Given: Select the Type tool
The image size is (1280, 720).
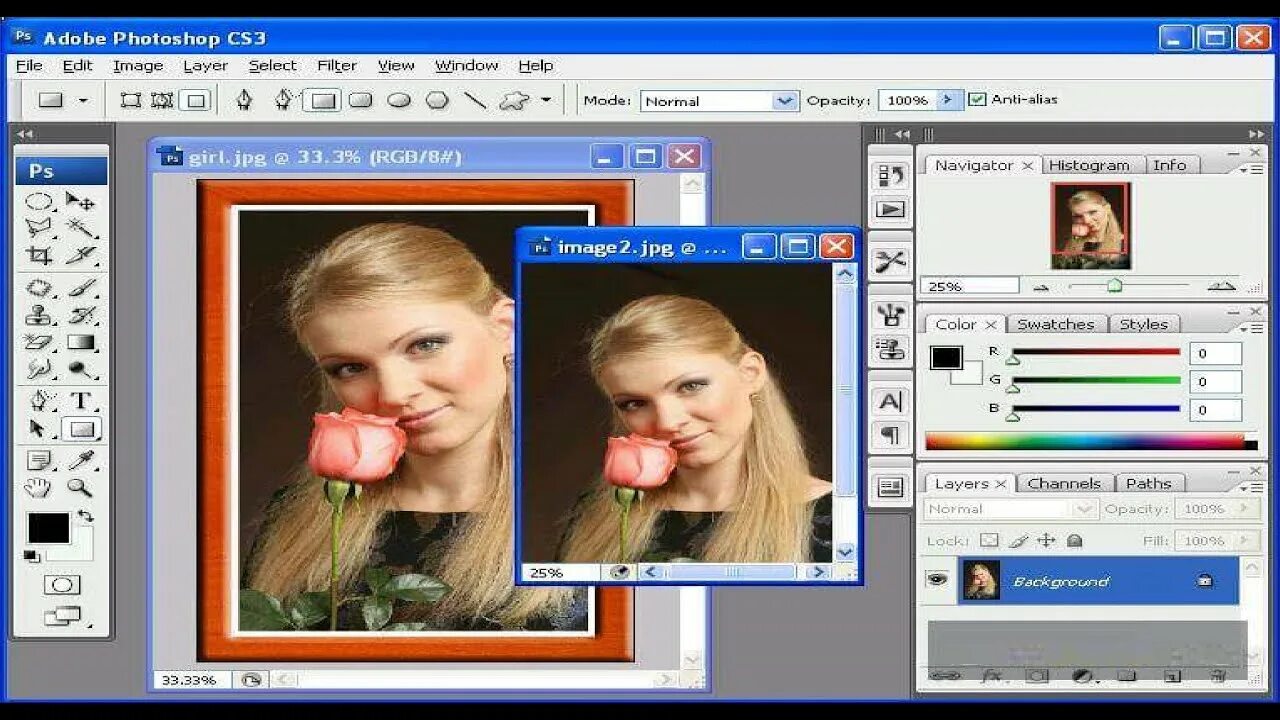Looking at the screenshot, I should pos(81,402).
